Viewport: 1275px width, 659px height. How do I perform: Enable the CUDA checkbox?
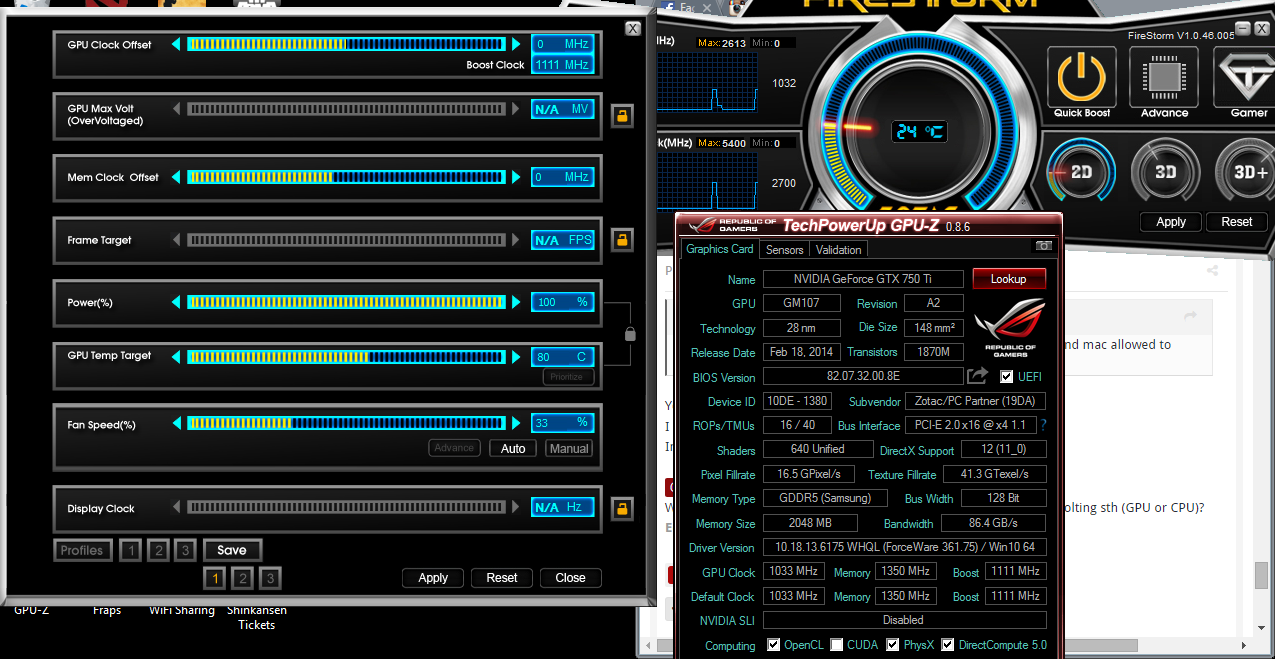tap(836, 645)
